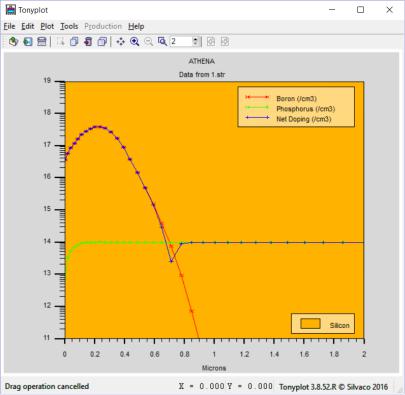Click the duplicate plot toolbar icon
The height and width of the screenshot is (395, 405).
pyautogui.click(x=74, y=42)
